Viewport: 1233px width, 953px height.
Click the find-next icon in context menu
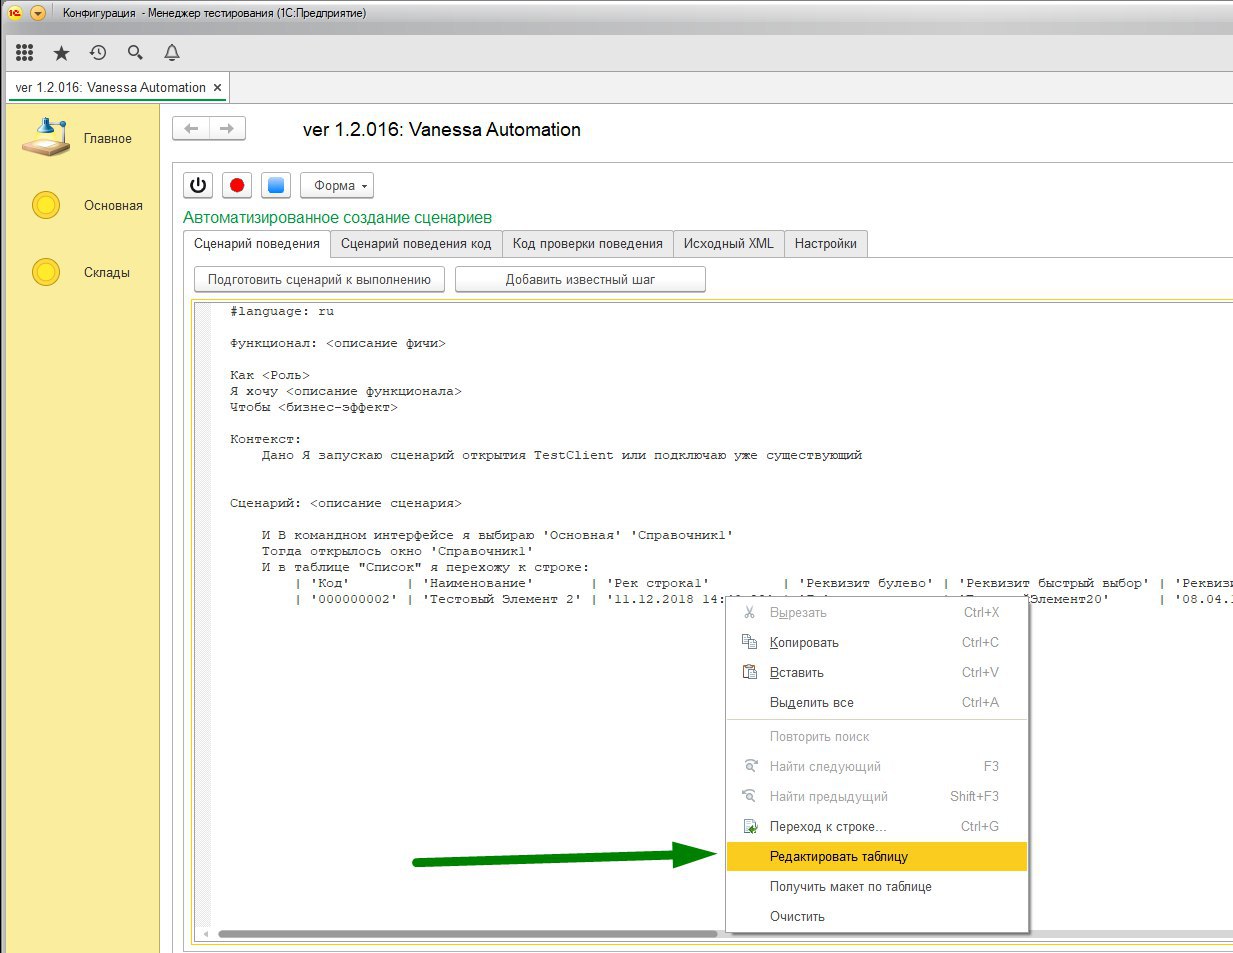click(x=749, y=766)
